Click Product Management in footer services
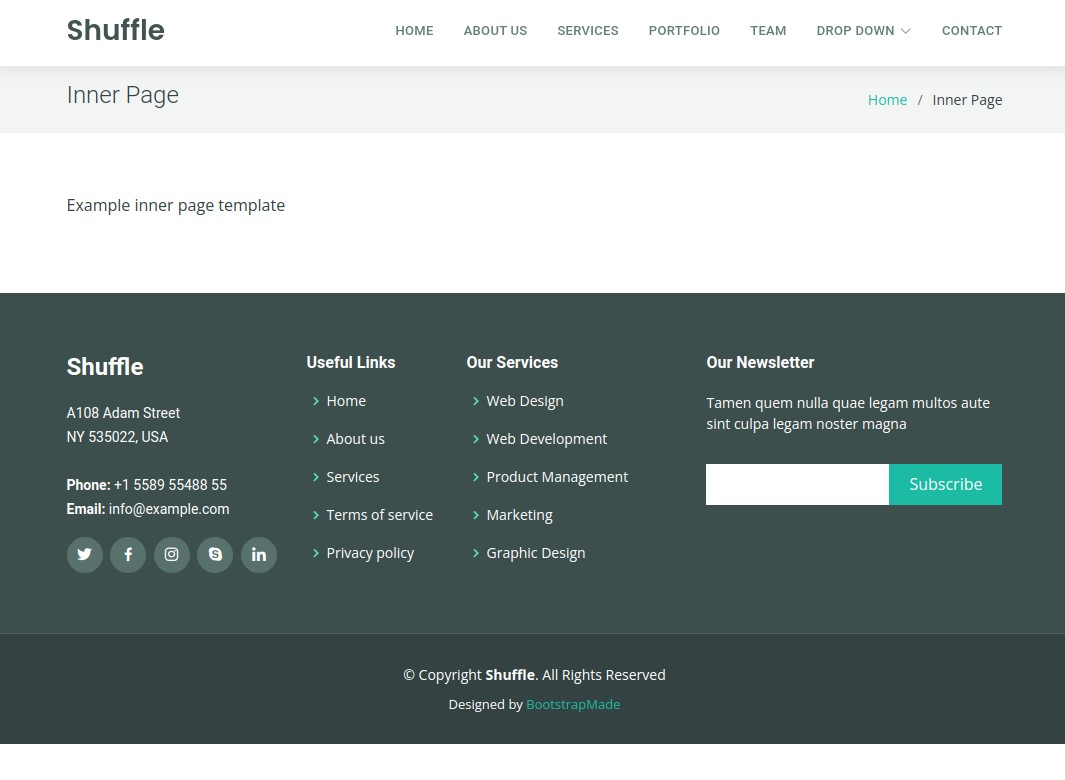Image resolution: width=1065 pixels, height=780 pixels. tap(557, 477)
